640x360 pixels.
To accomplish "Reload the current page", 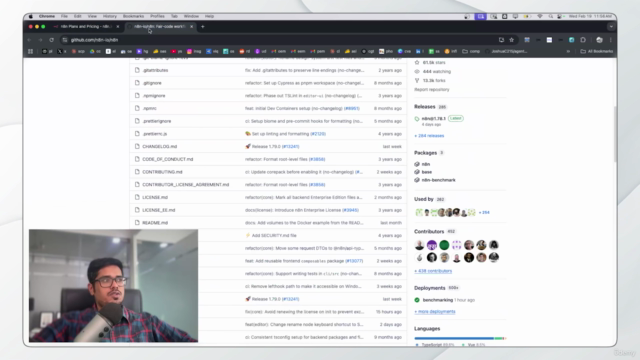I will pos(51,40).
